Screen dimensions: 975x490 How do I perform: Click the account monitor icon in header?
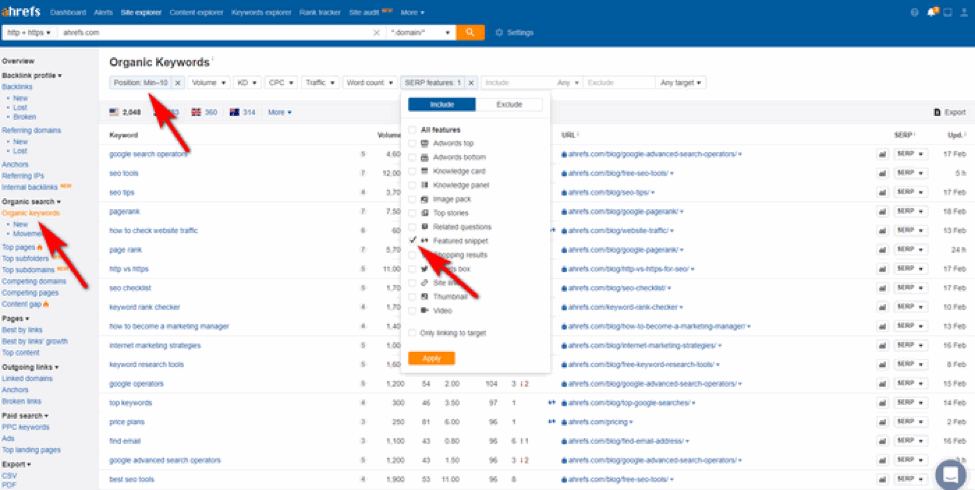pyautogui.click(x=948, y=12)
